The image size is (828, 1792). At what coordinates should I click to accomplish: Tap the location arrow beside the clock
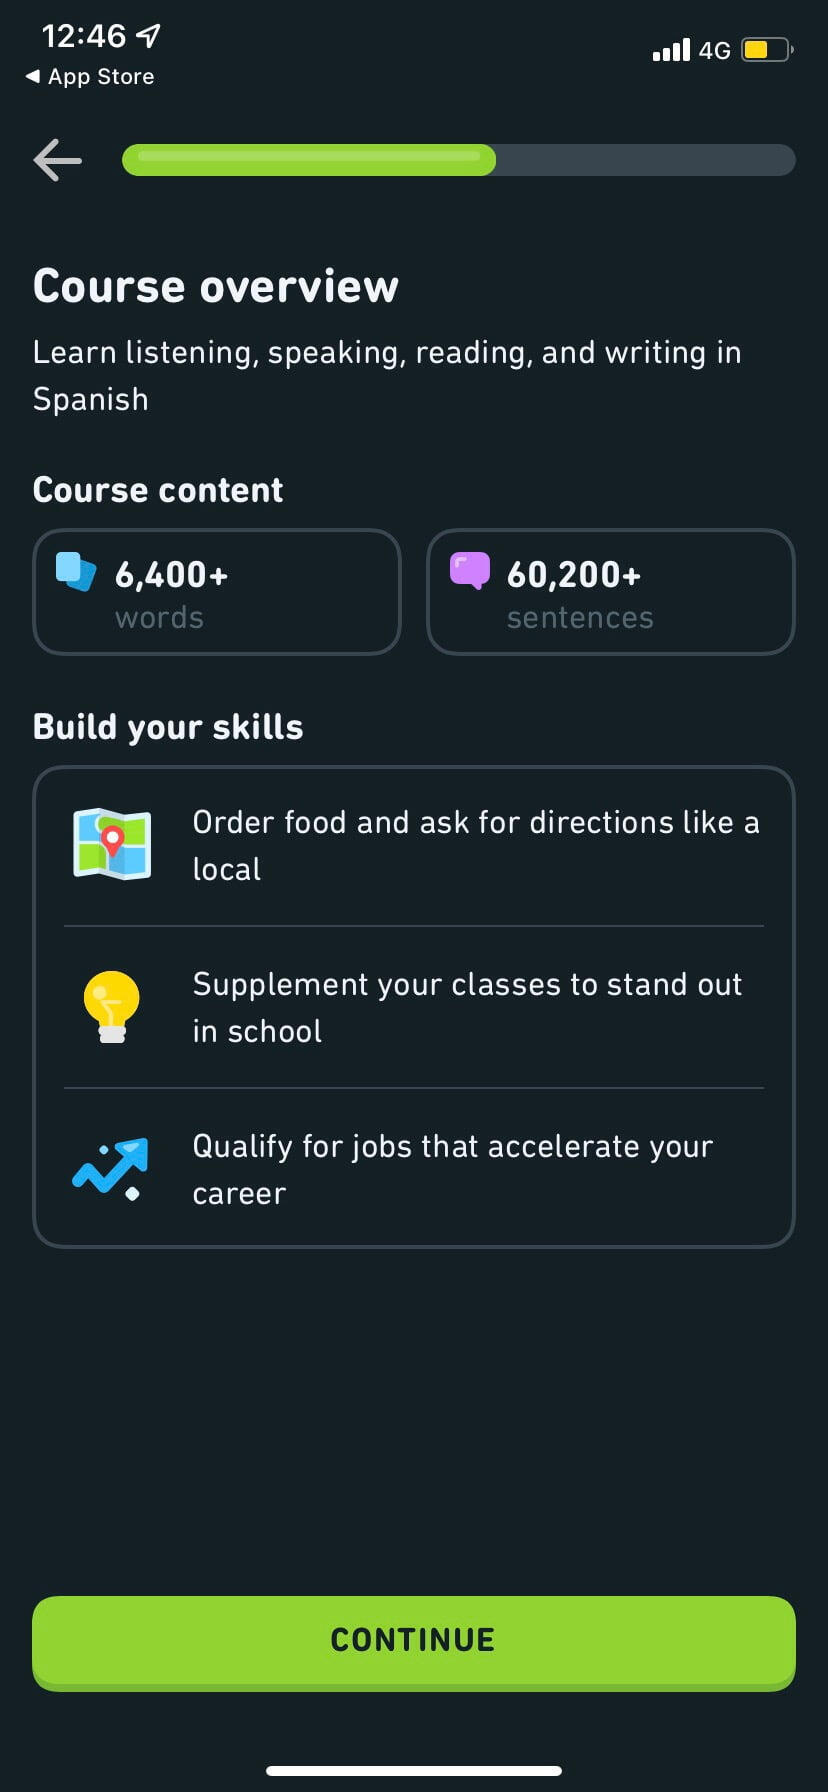click(x=148, y=37)
